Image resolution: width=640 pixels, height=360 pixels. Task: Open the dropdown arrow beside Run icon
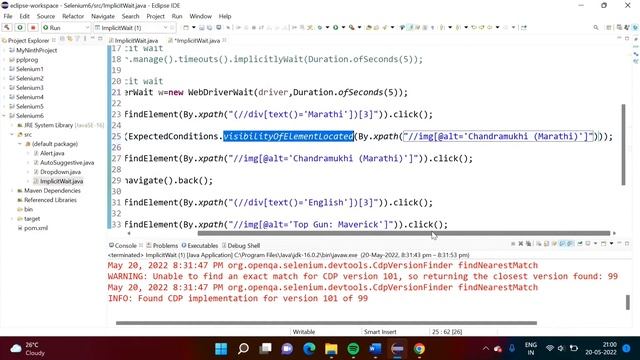tap(344, 27)
